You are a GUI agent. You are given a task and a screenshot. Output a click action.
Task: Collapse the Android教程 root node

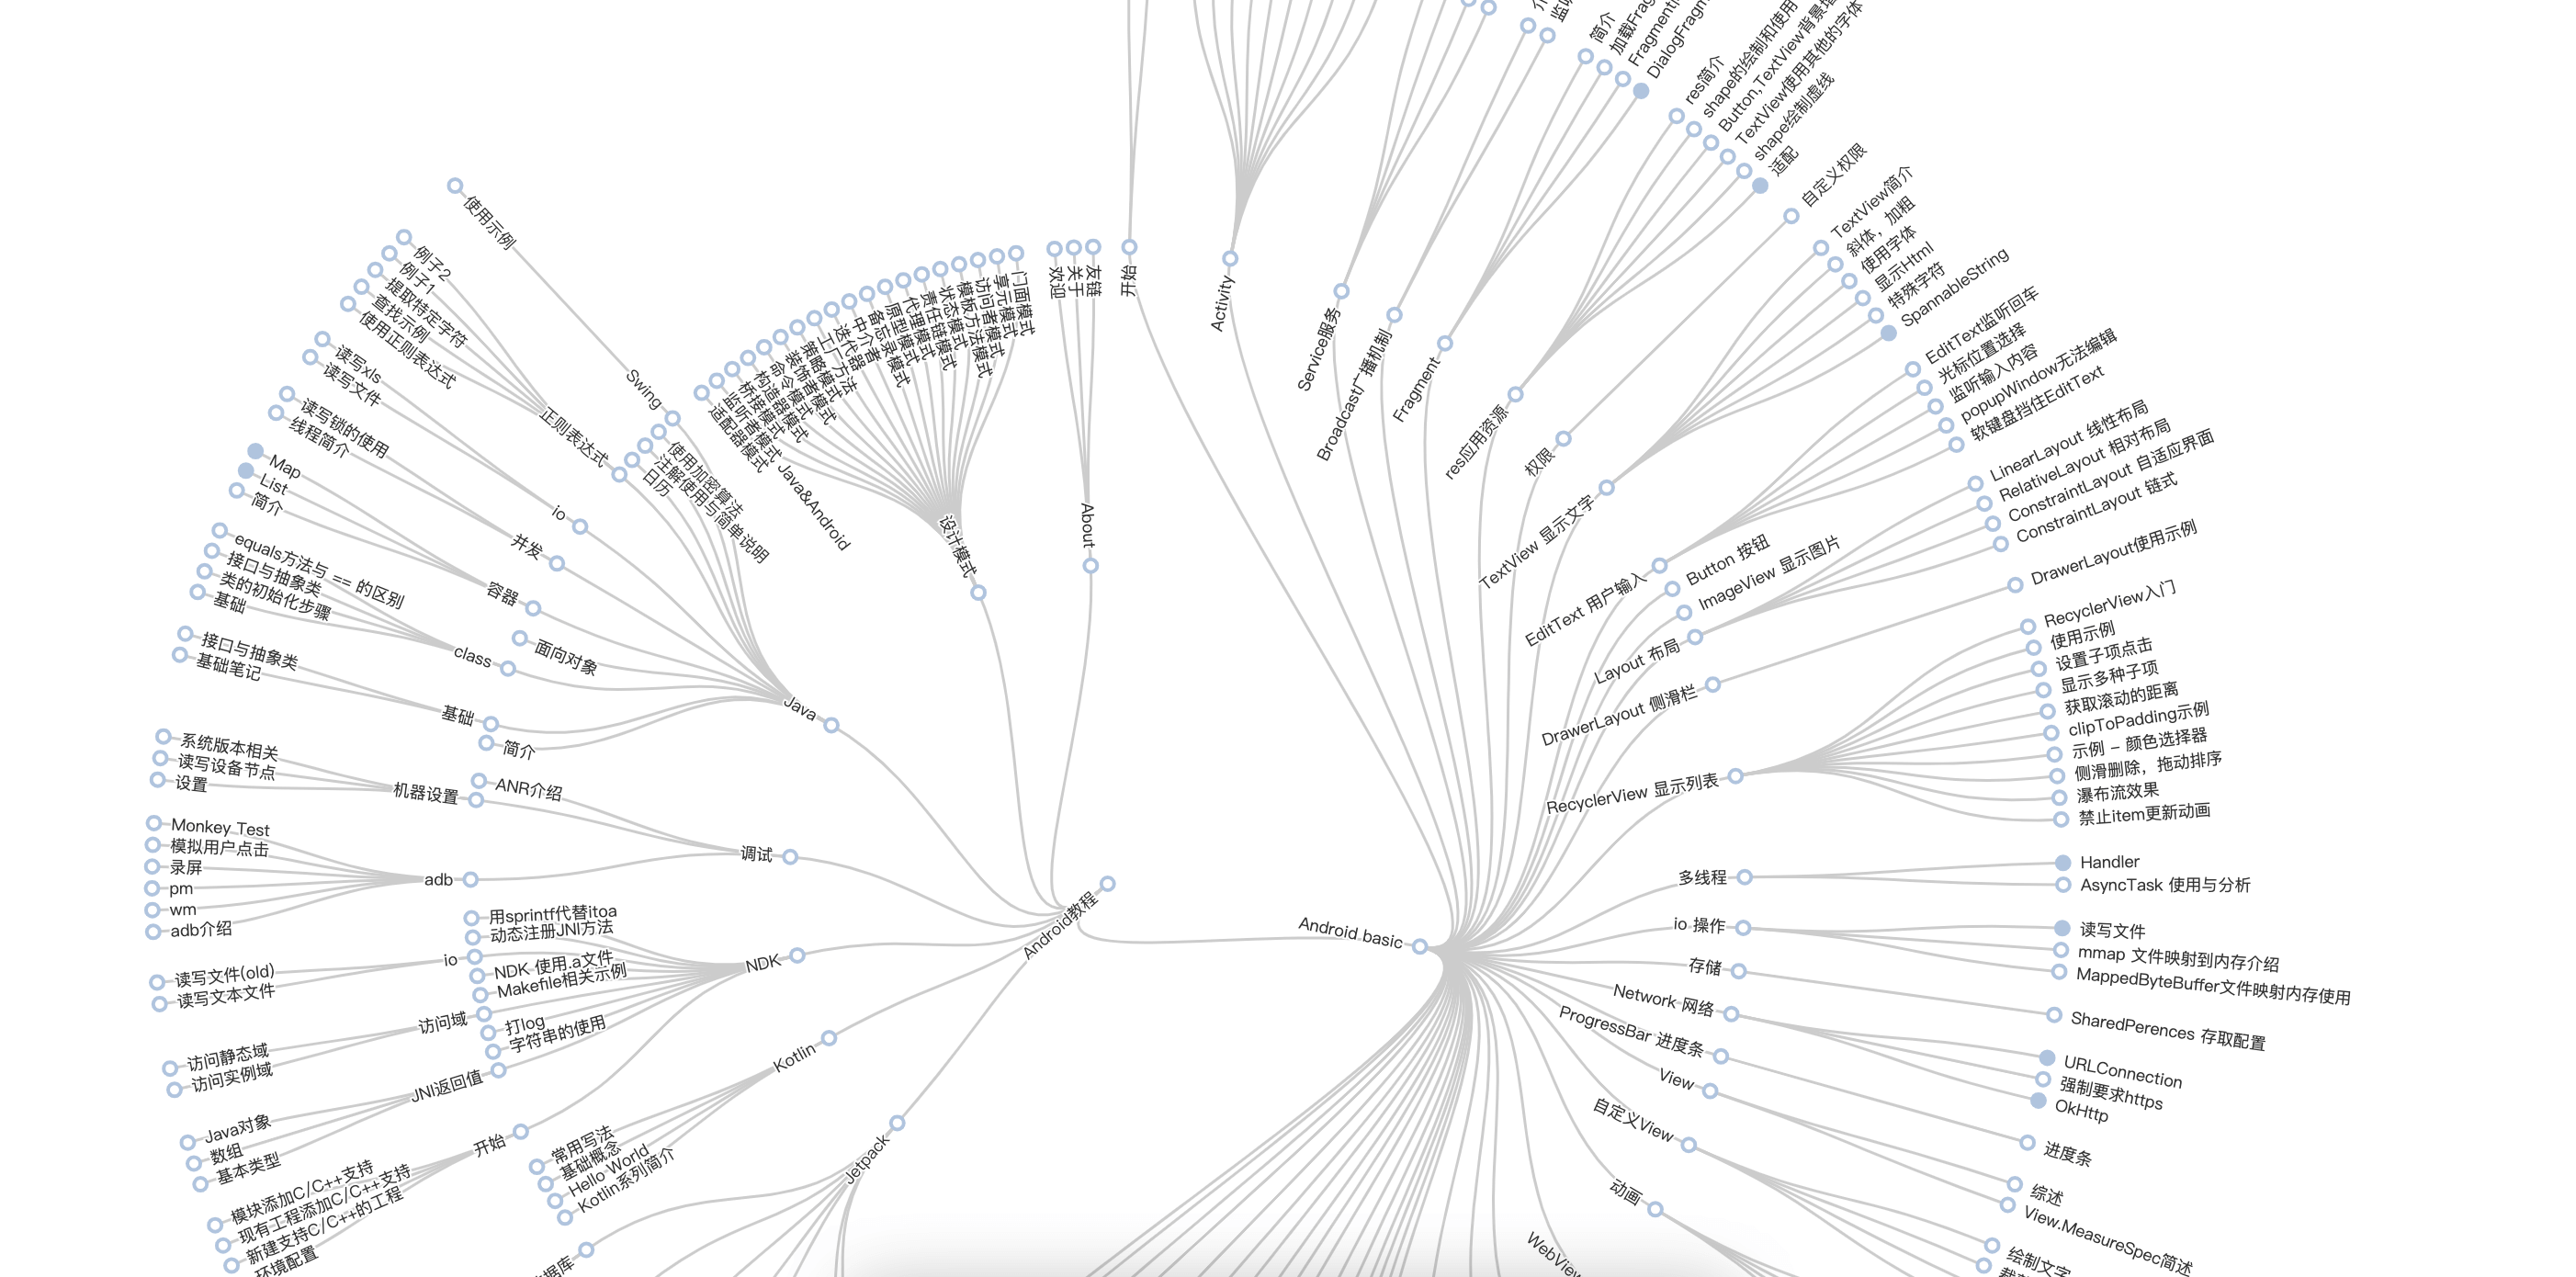(1107, 884)
